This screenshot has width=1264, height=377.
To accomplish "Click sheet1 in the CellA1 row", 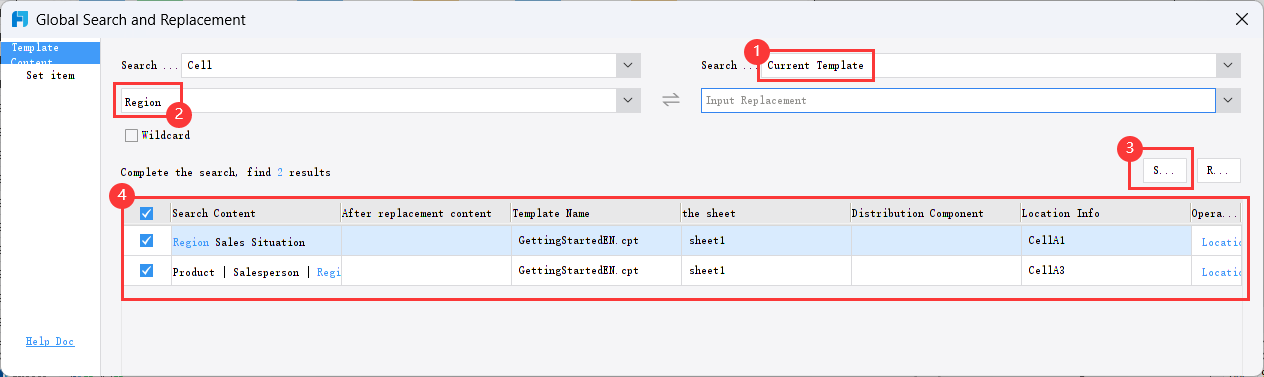I will [707, 241].
